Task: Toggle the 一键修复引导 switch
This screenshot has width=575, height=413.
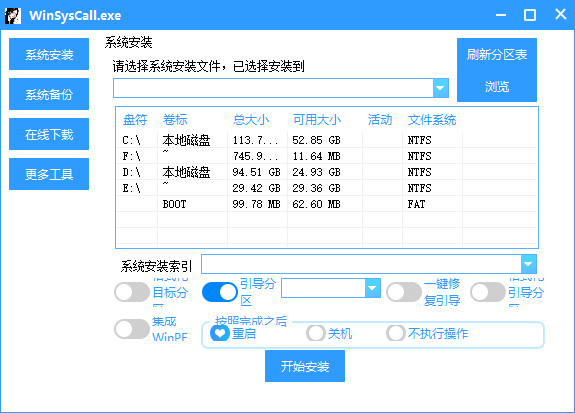Action: pos(404,292)
